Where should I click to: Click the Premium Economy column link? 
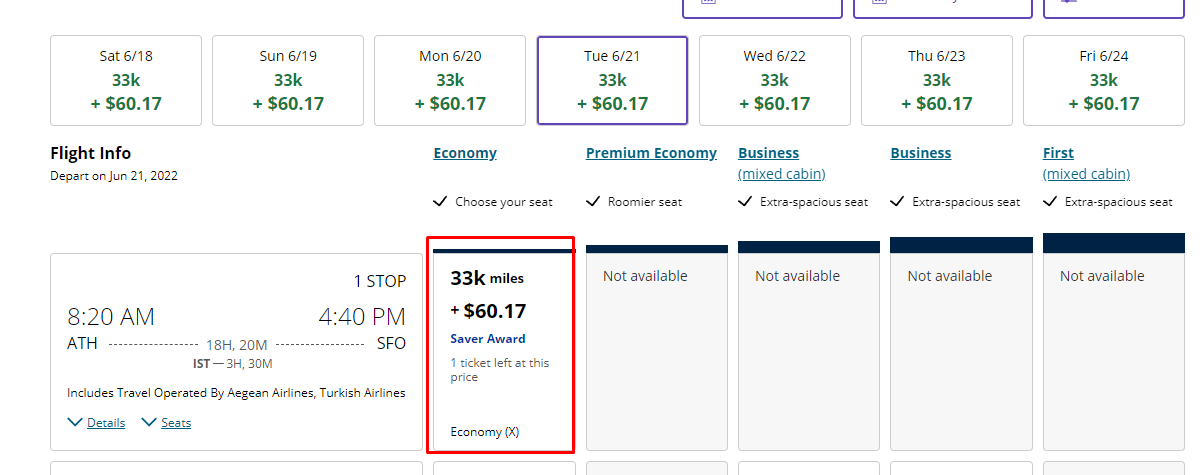click(651, 153)
